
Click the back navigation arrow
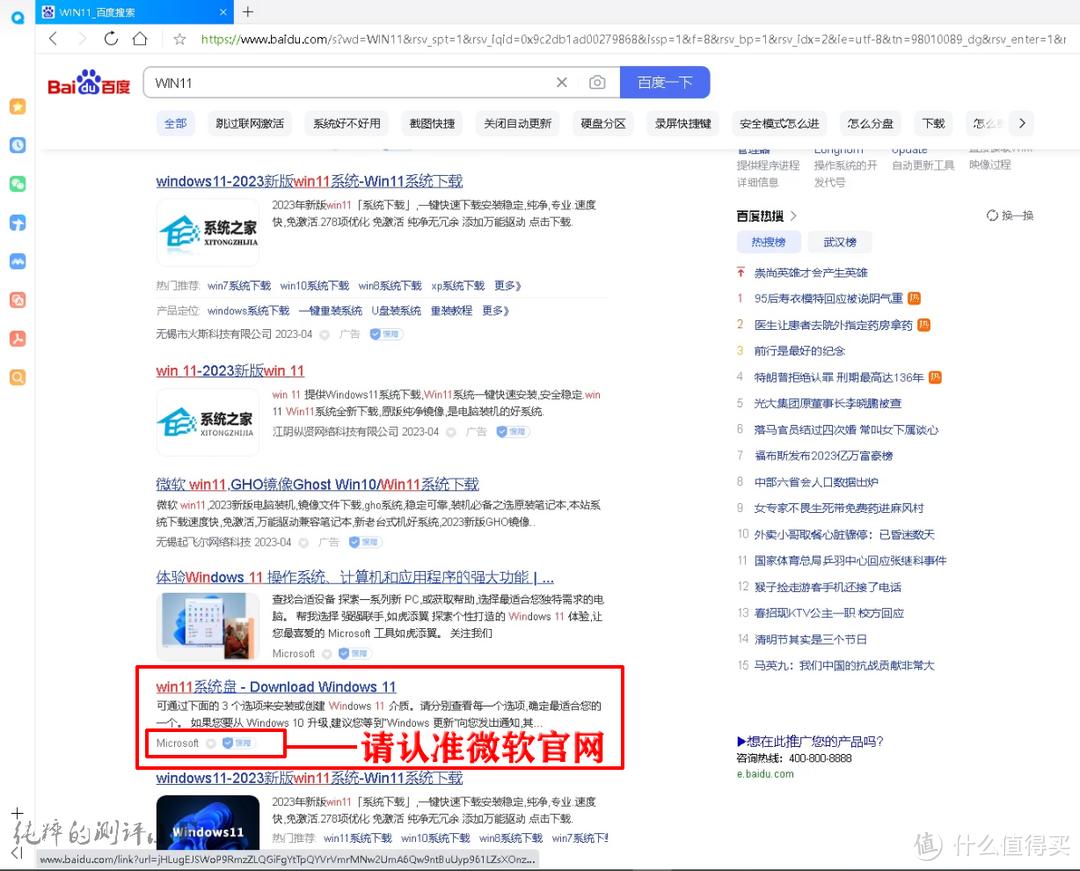click(x=52, y=38)
